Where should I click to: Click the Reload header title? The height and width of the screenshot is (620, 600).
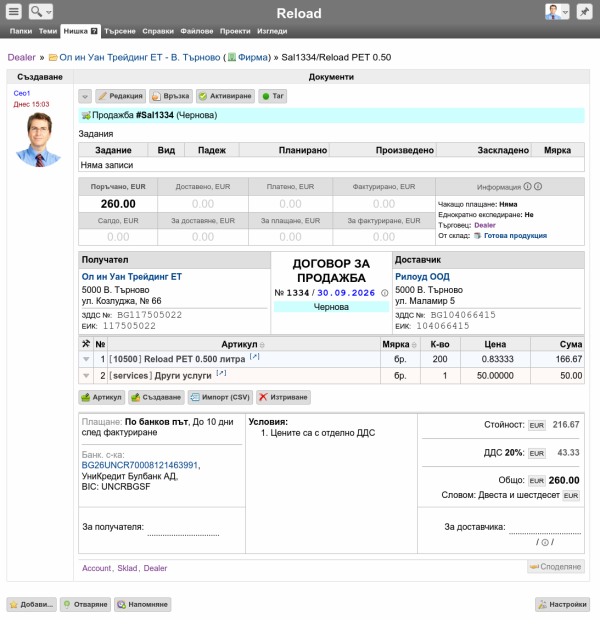pos(299,13)
